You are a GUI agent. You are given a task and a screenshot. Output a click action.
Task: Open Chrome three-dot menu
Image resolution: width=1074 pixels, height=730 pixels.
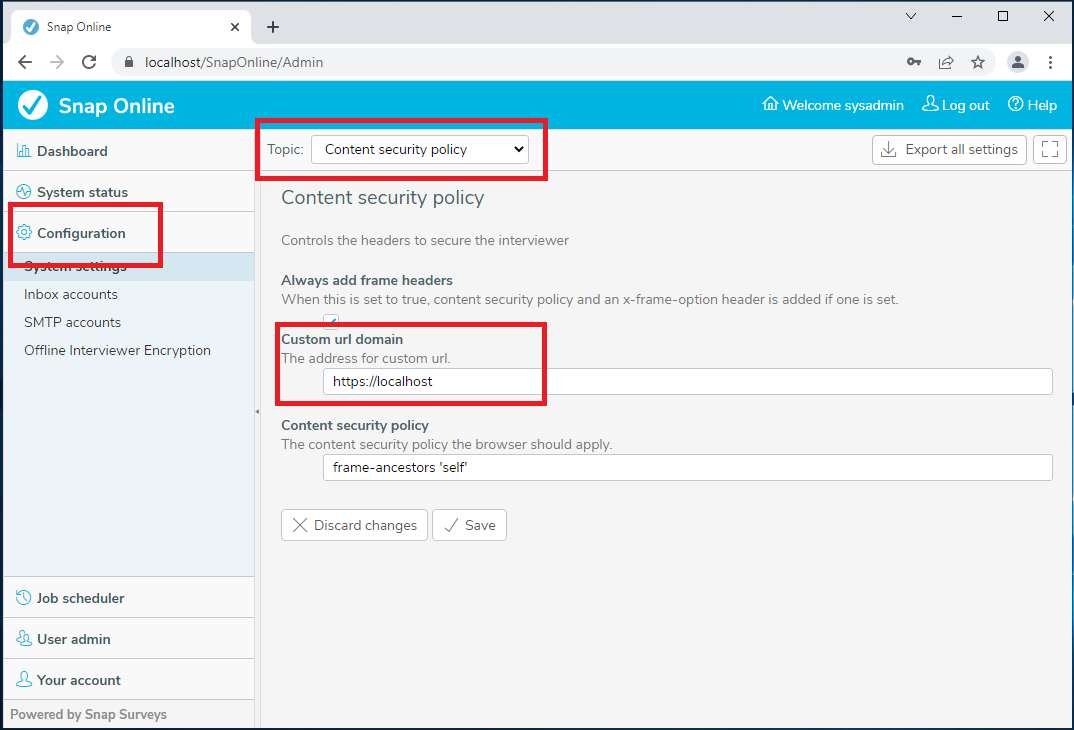click(x=1050, y=62)
